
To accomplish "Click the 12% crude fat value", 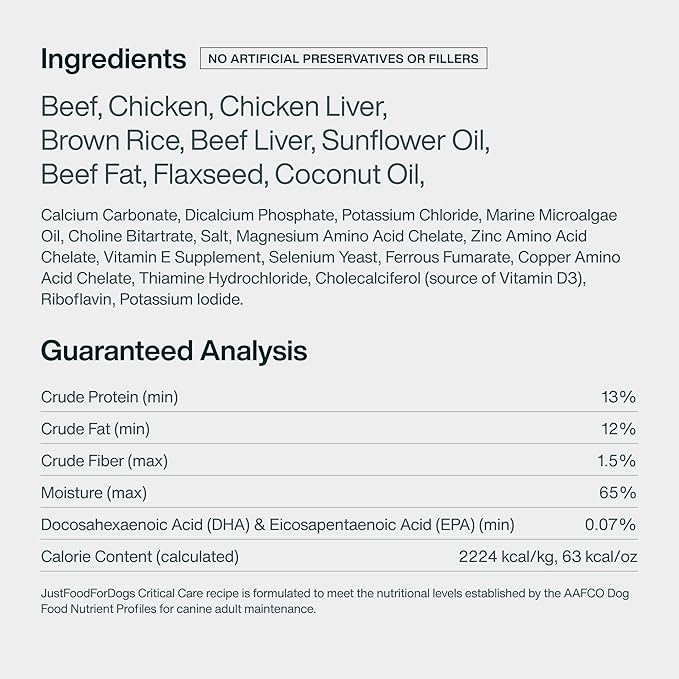I will pyautogui.click(x=618, y=429).
